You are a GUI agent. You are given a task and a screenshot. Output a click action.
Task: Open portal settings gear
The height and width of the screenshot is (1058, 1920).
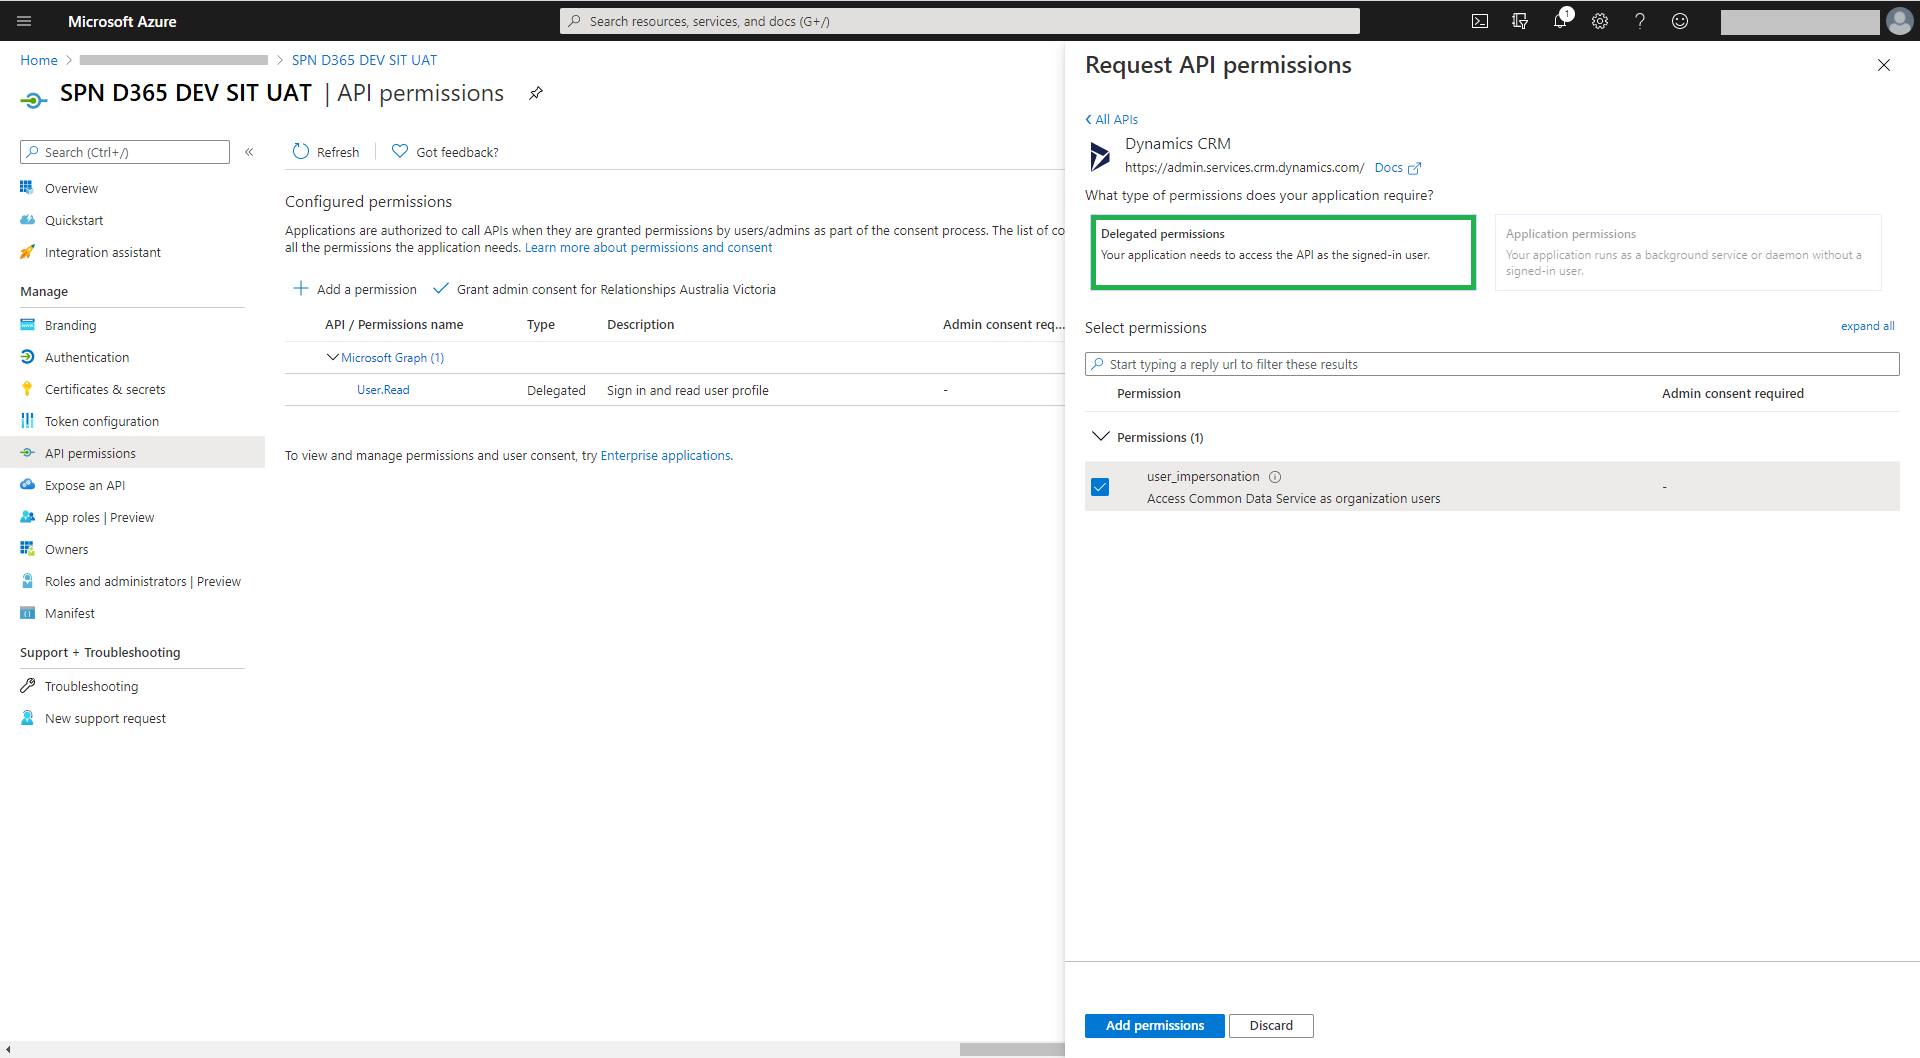click(1600, 21)
